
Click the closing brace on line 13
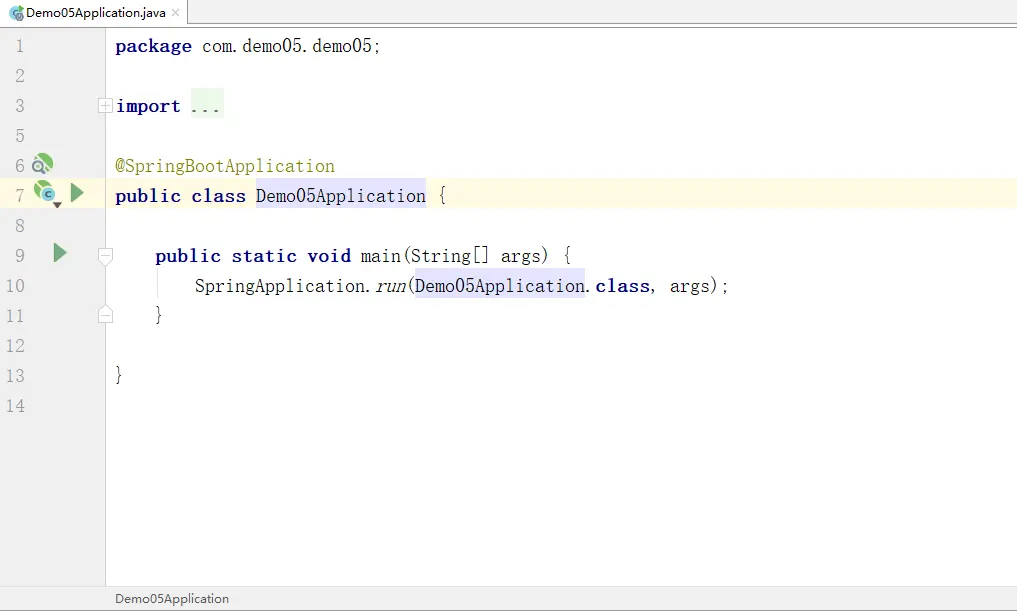tap(119, 375)
